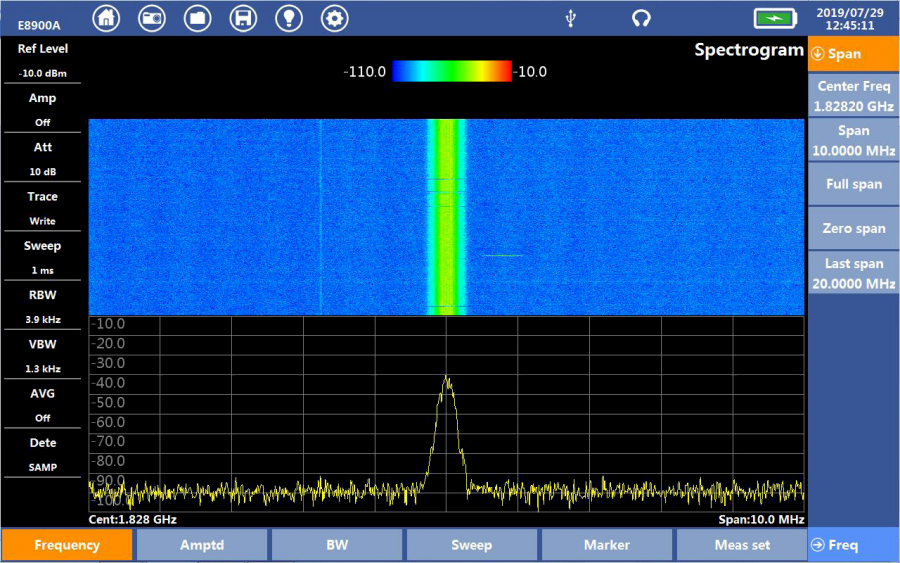Click the right-arrow icon beside Freq
Screen dimensions: 900x563
tap(818, 545)
